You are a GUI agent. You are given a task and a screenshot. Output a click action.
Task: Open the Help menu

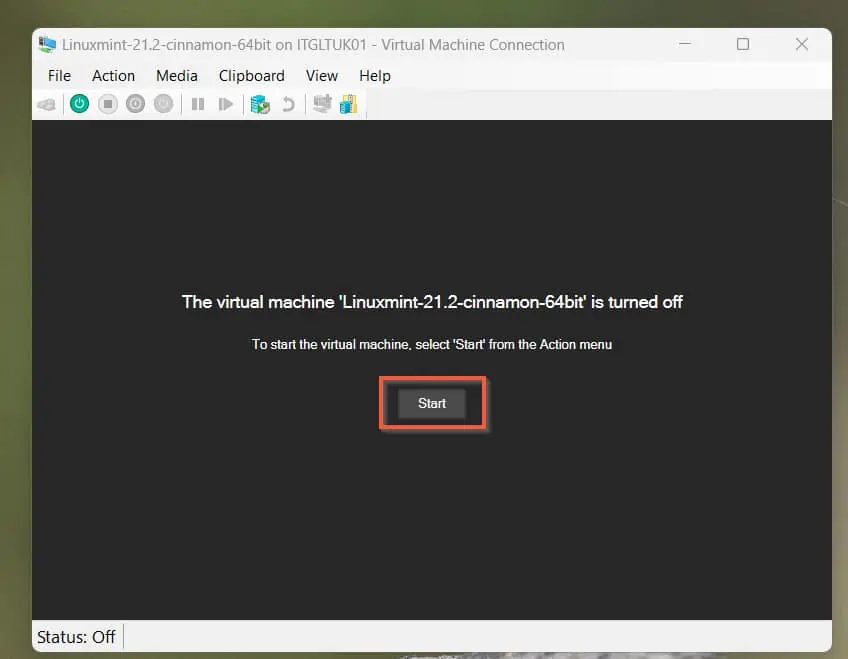[x=375, y=76]
